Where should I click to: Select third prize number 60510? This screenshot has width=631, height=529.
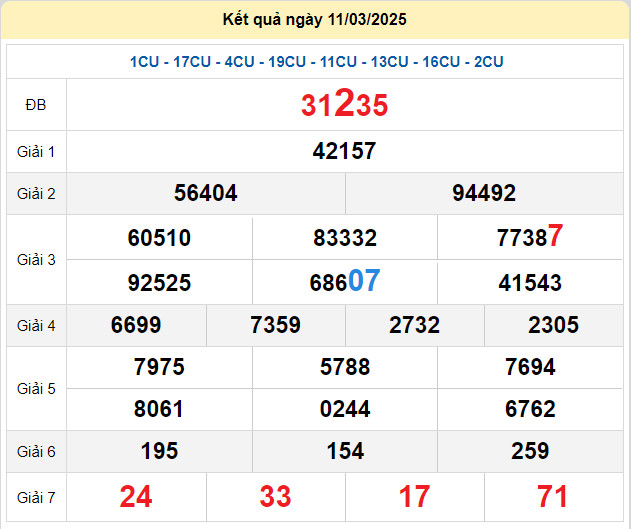(x=159, y=238)
